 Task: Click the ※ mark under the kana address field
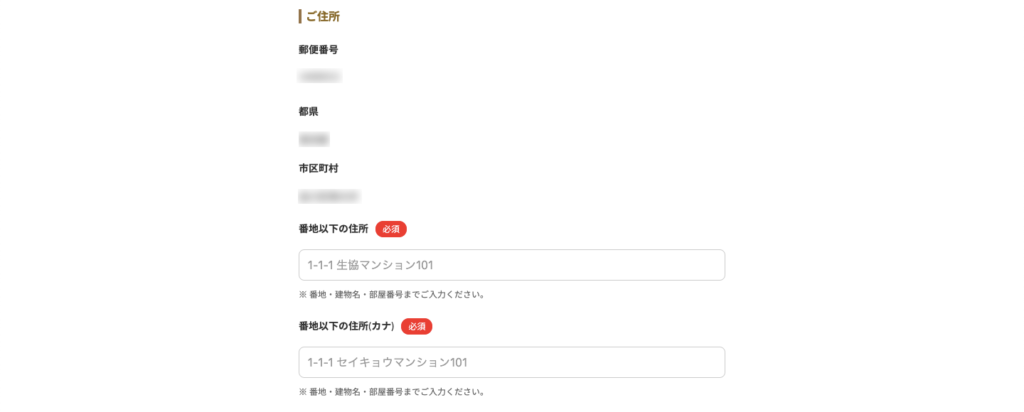tap(303, 392)
